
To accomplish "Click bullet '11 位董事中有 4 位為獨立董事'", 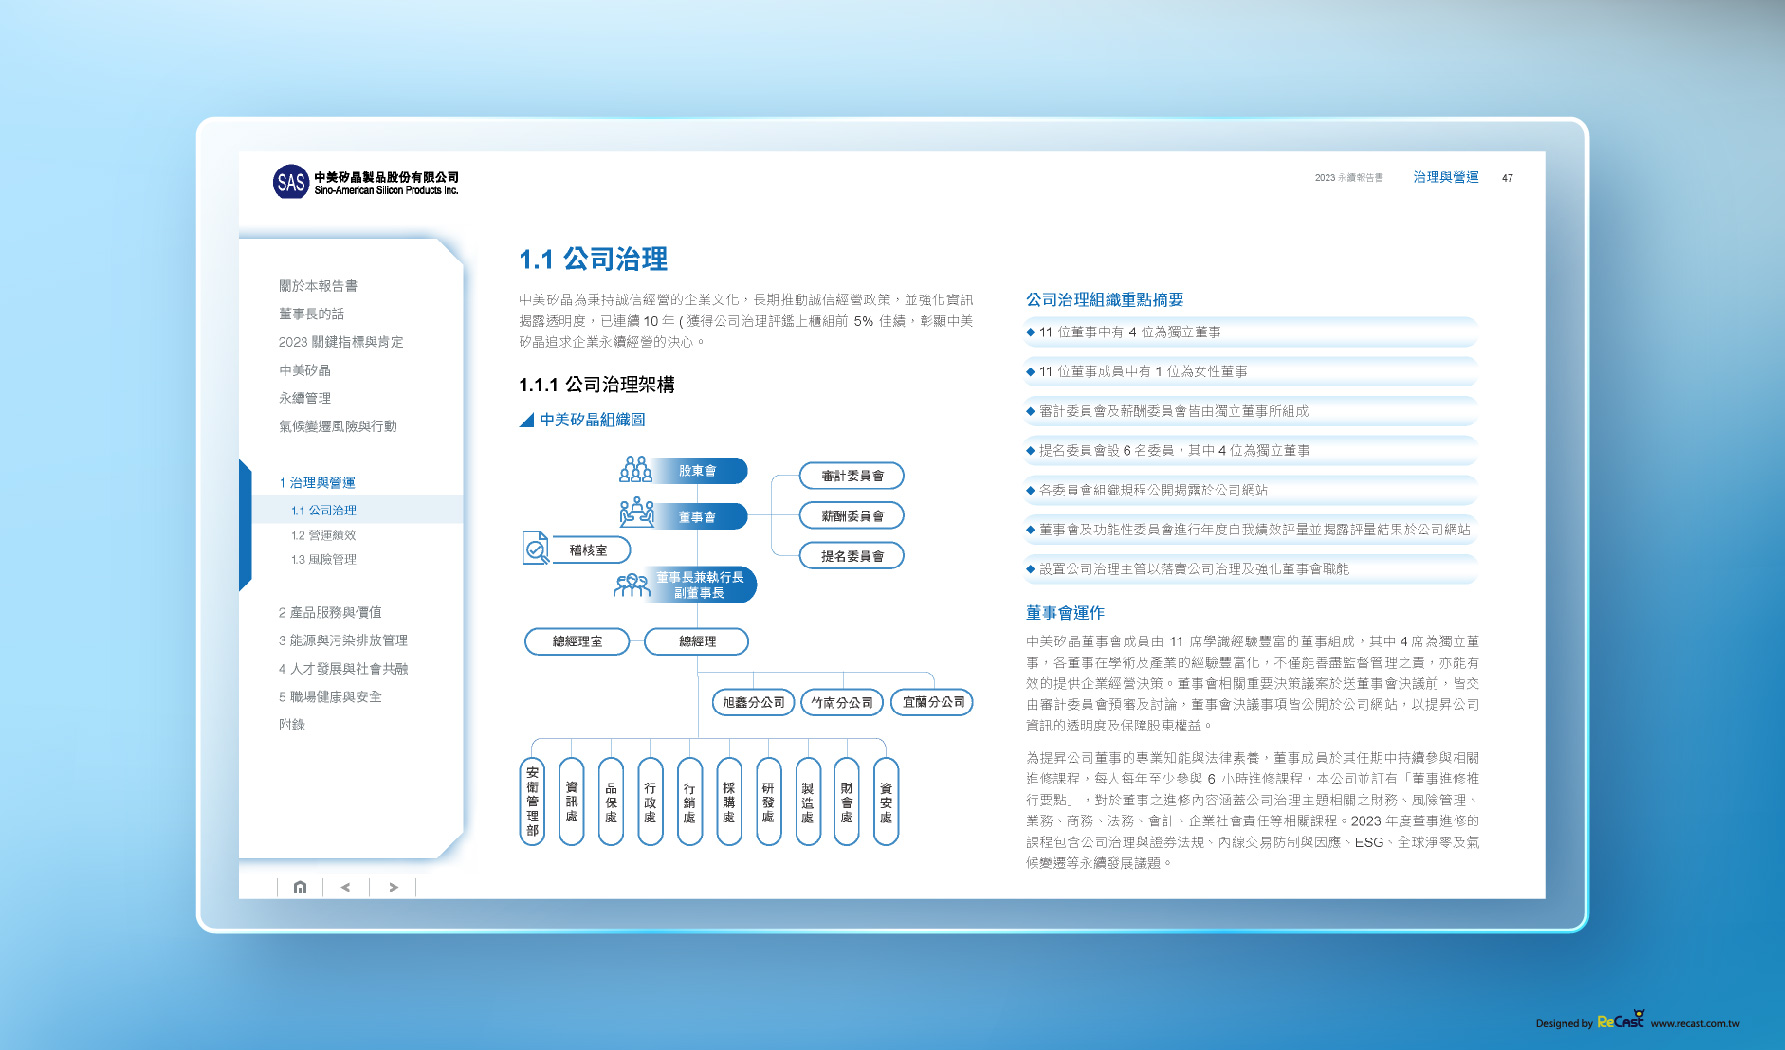I will (x=1250, y=332).
